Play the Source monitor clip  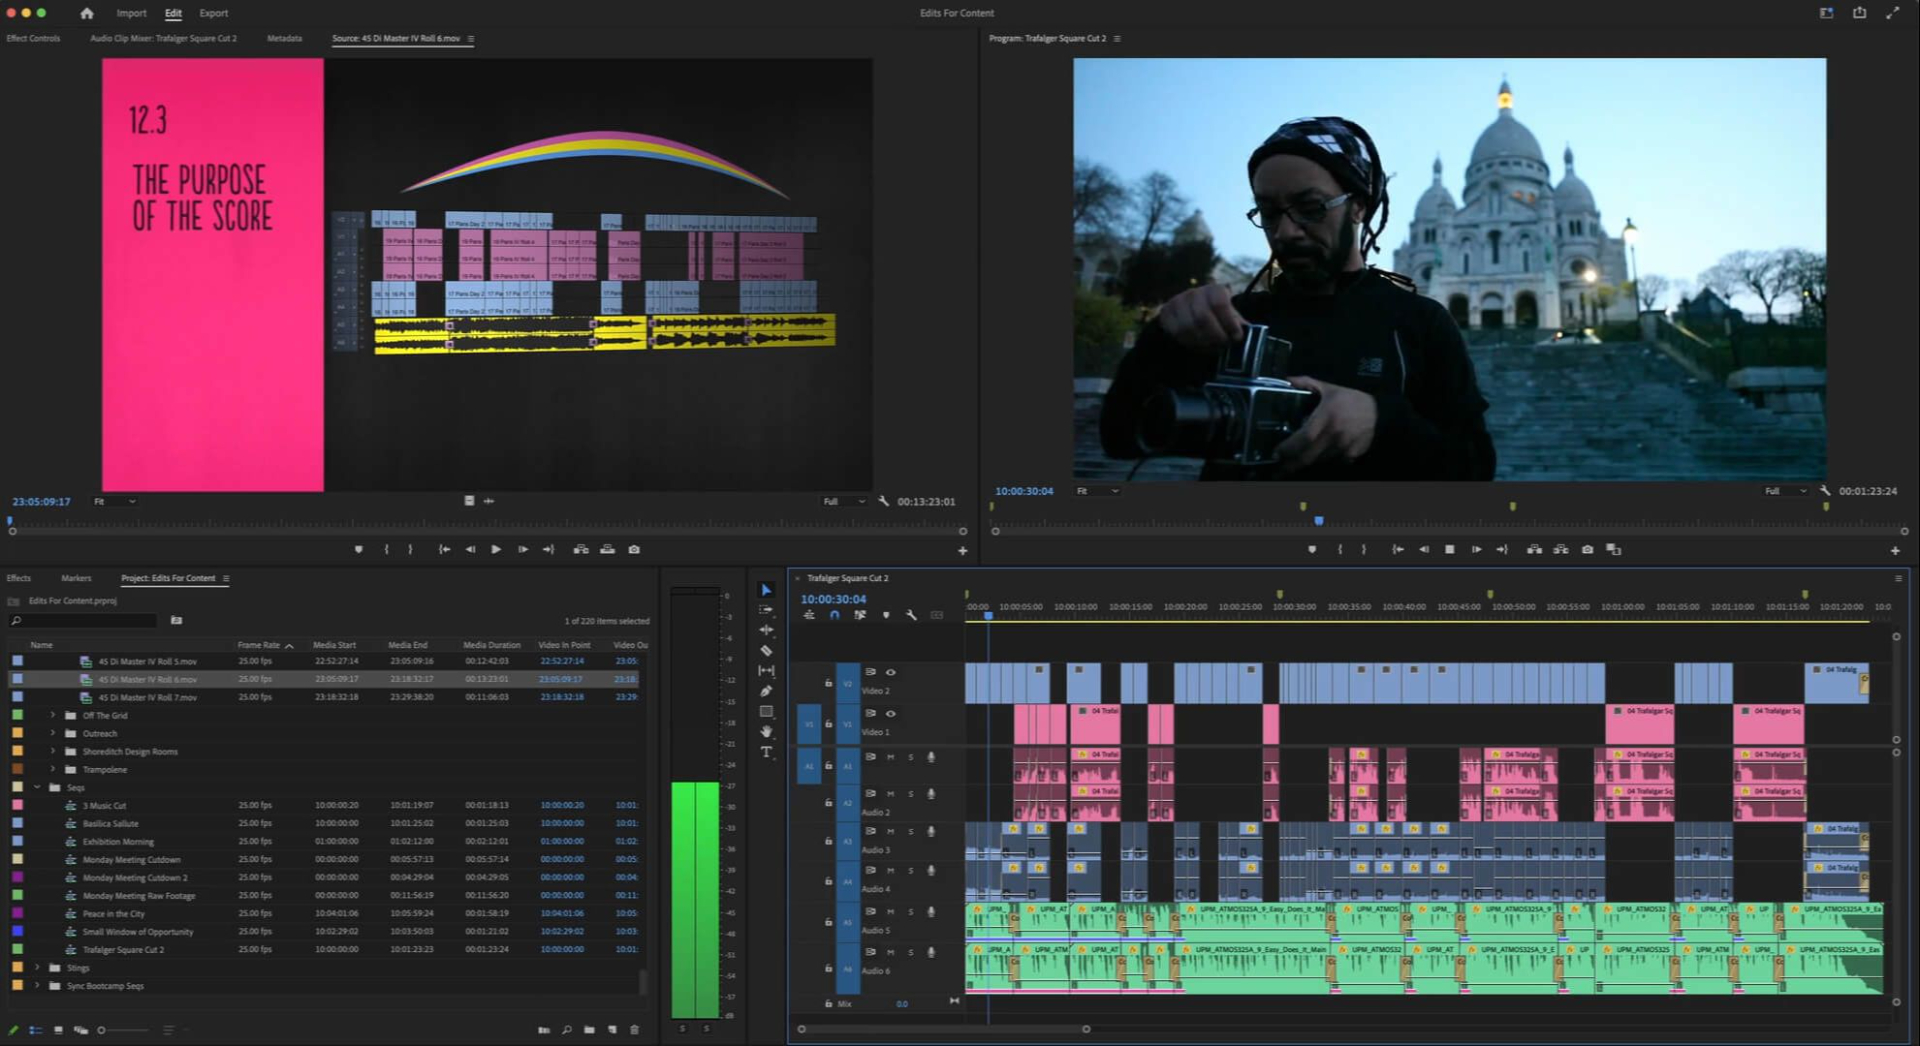point(496,550)
